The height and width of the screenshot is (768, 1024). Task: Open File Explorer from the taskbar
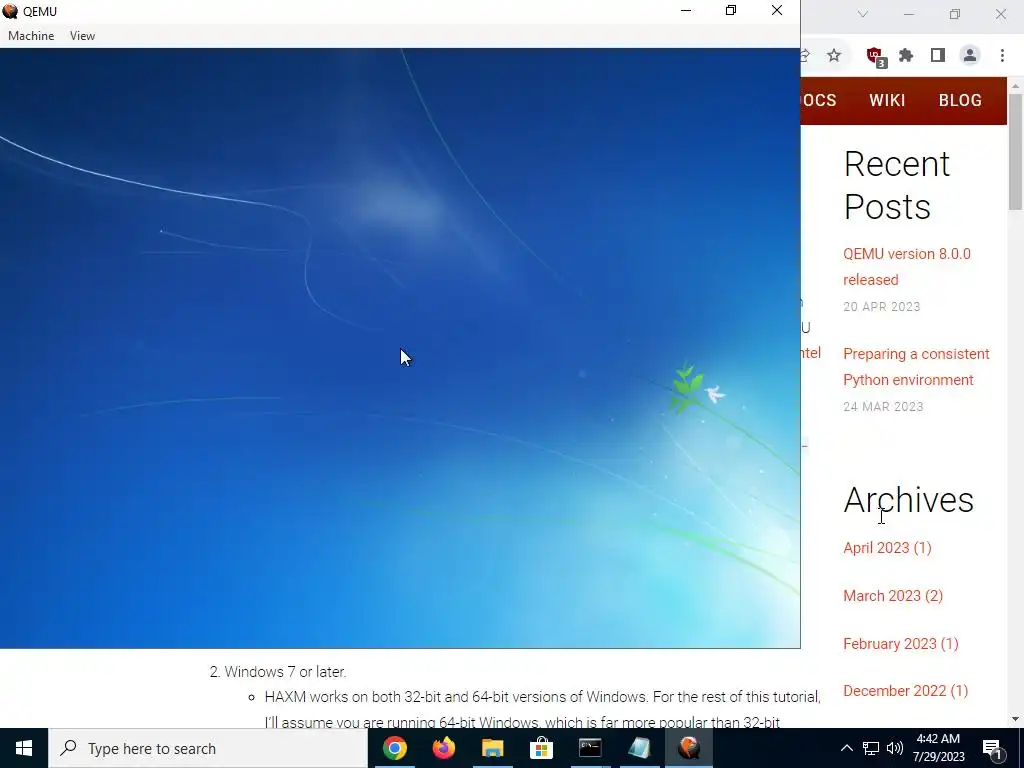tap(492, 748)
